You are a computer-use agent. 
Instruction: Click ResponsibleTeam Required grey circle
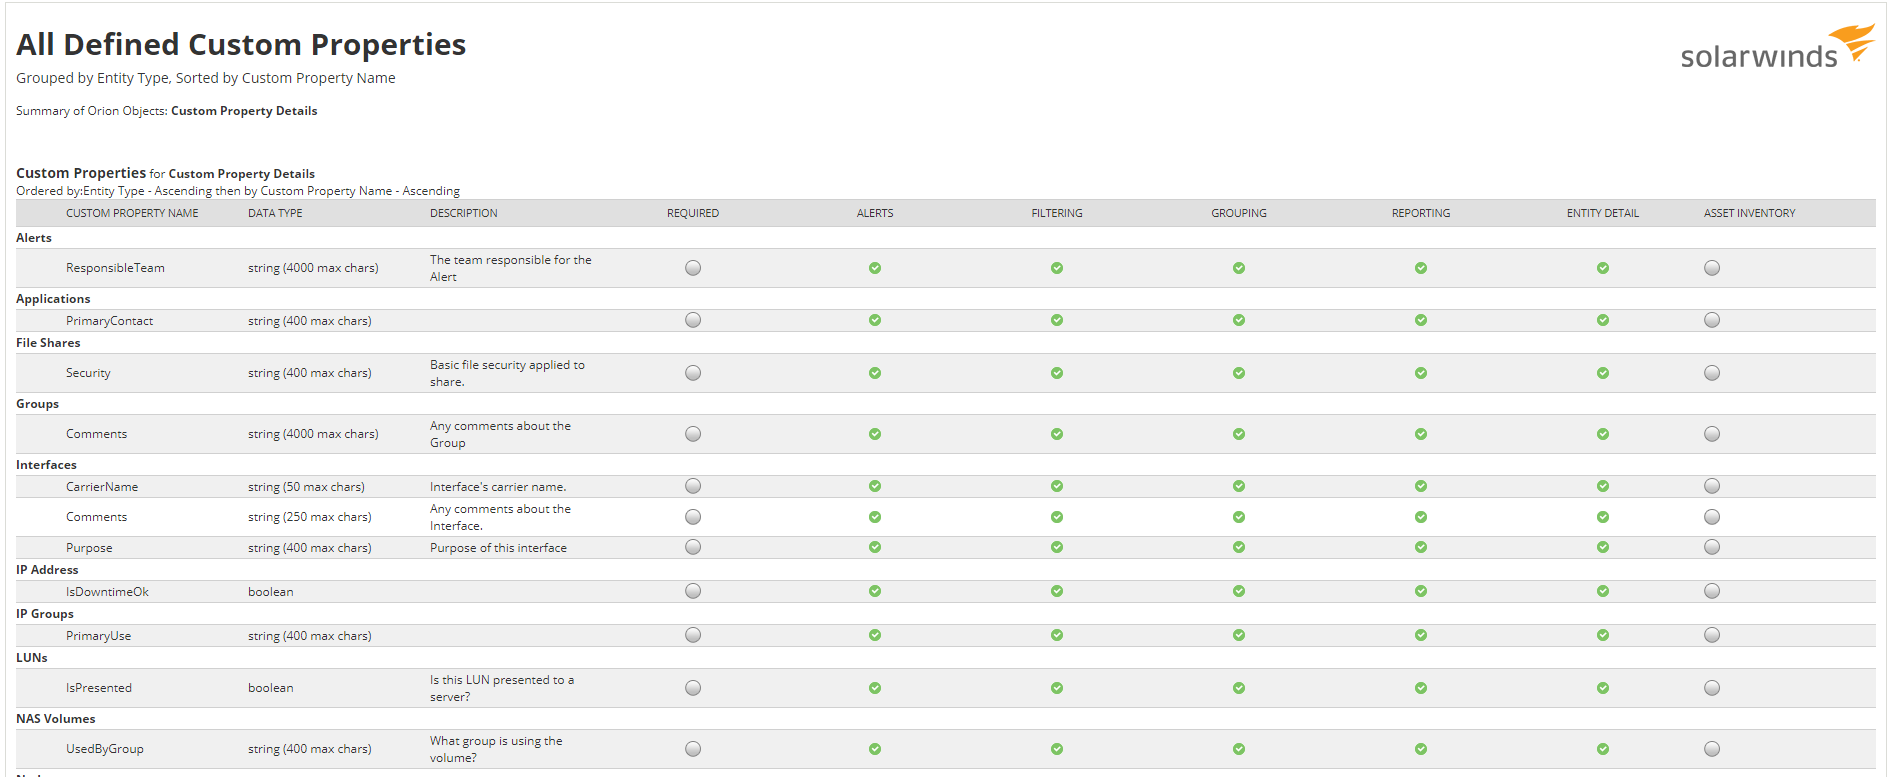[693, 268]
